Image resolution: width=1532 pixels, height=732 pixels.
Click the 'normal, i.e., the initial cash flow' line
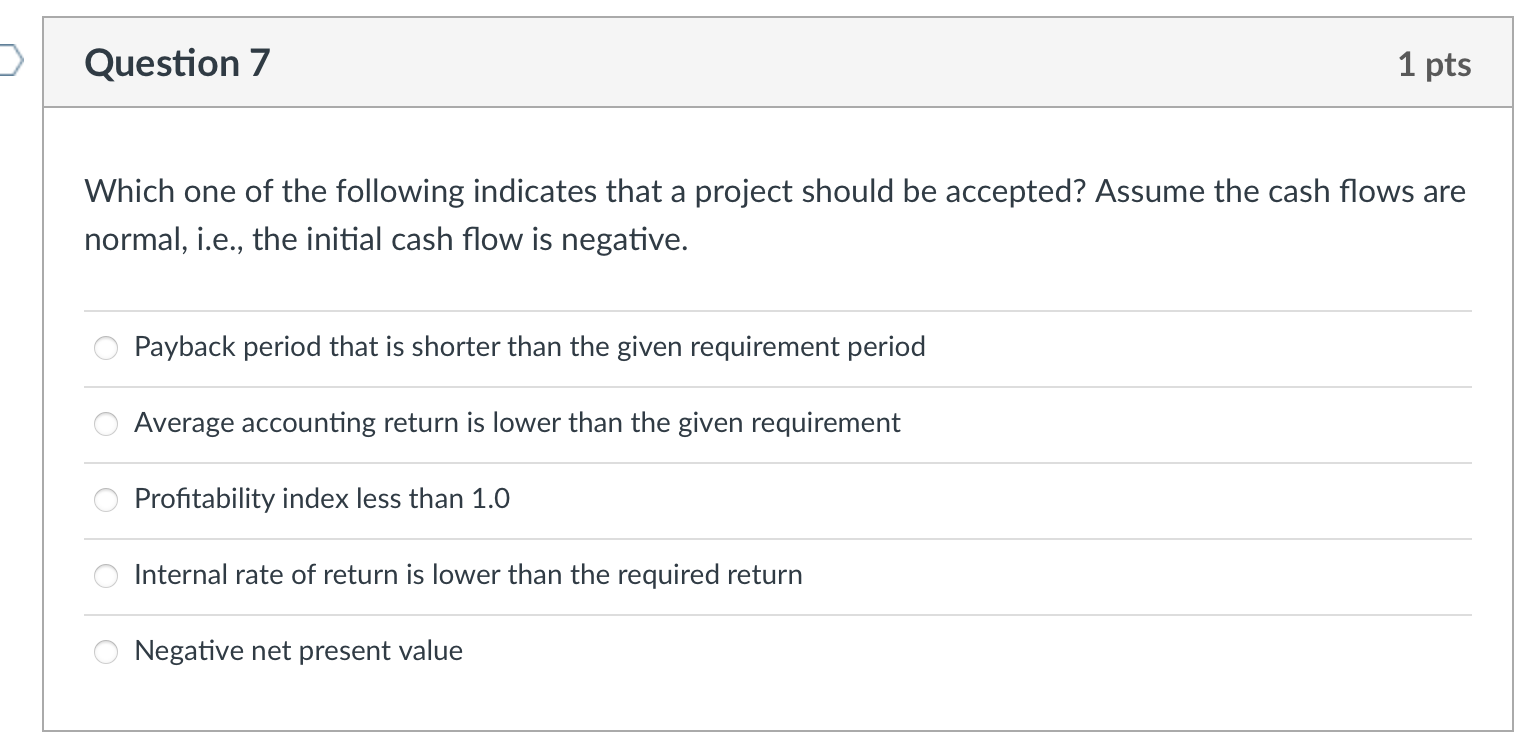[386, 242]
